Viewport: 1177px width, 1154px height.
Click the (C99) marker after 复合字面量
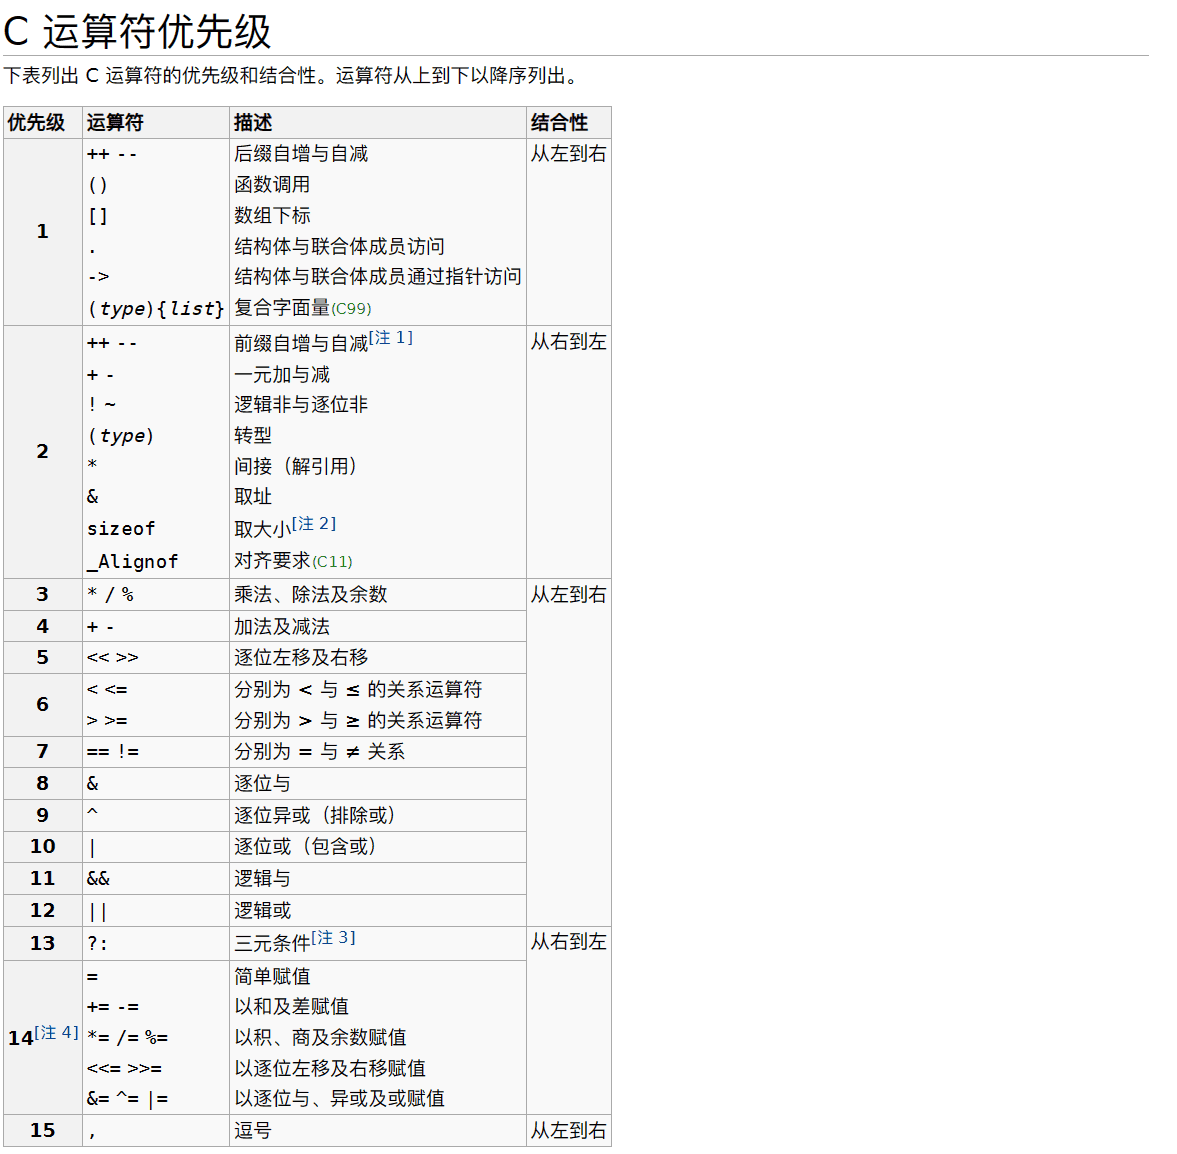pos(351,309)
